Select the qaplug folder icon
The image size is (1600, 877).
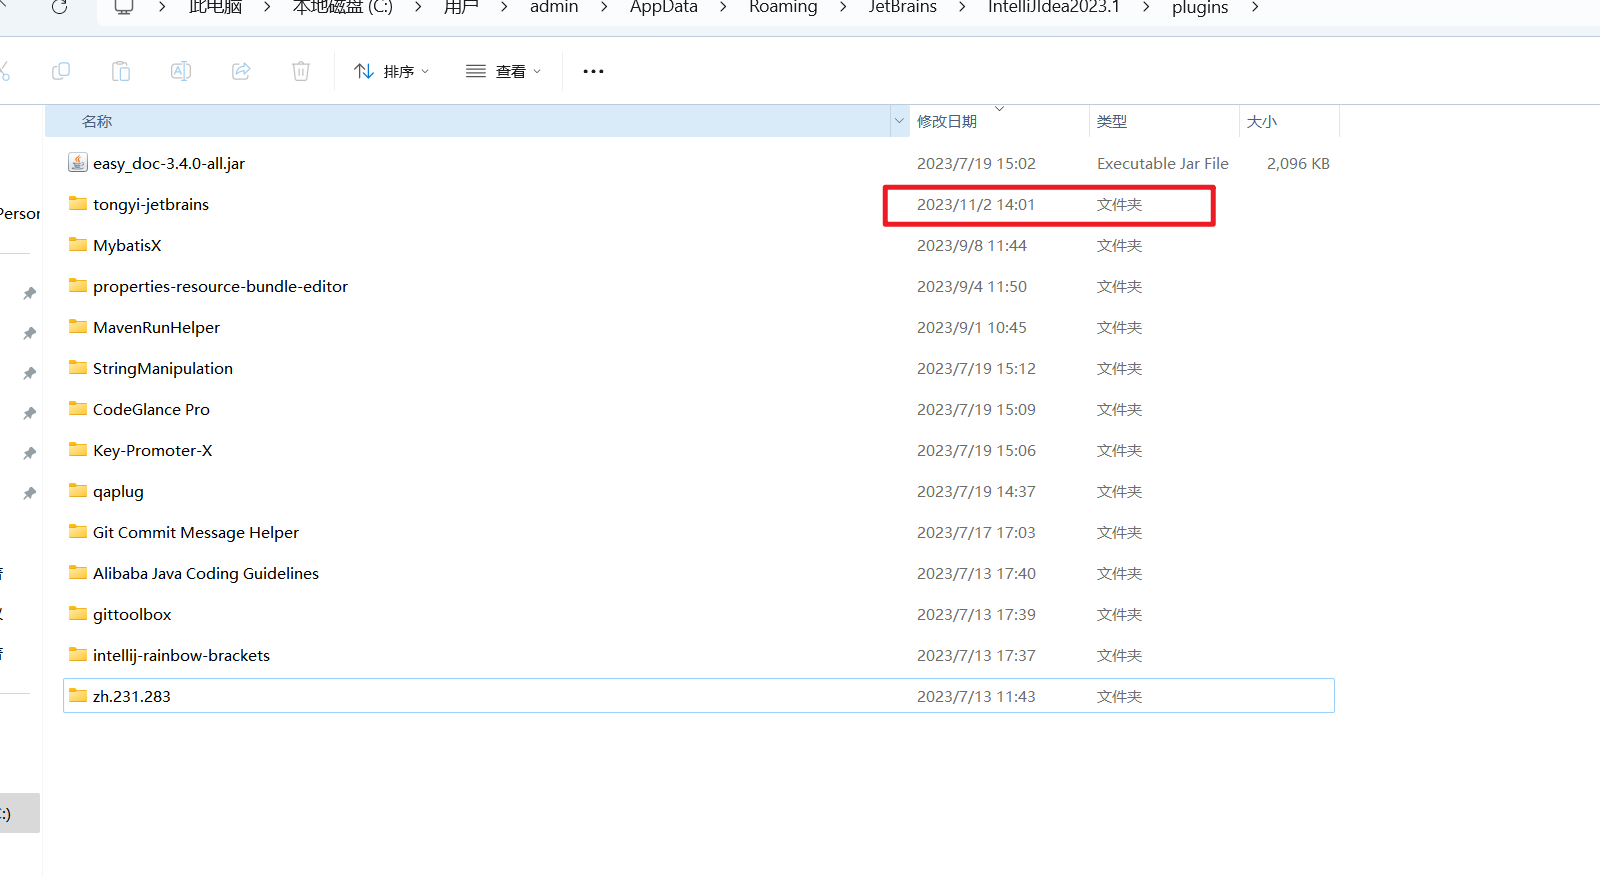point(78,490)
